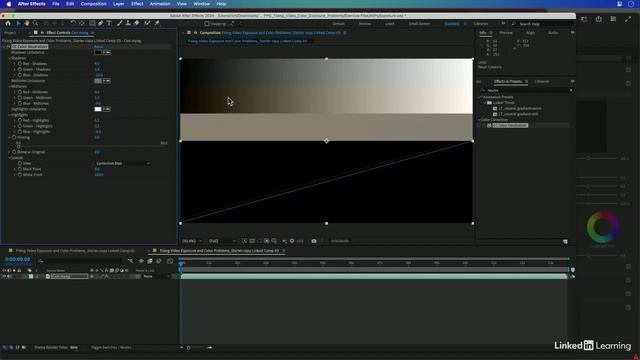Click the search help magnifier icon

(x=513, y=24)
